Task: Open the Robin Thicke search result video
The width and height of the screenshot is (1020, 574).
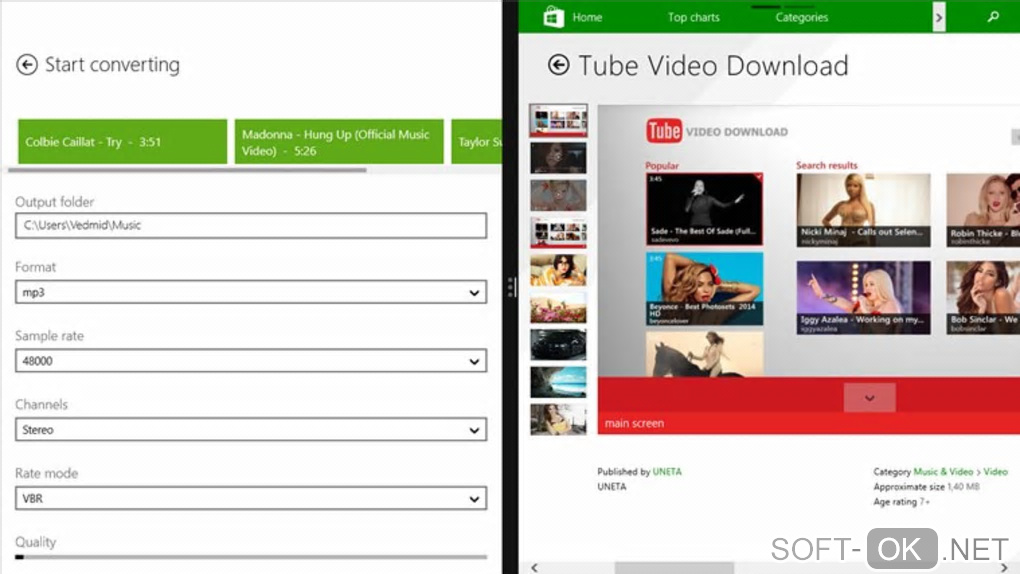Action: tap(983, 210)
